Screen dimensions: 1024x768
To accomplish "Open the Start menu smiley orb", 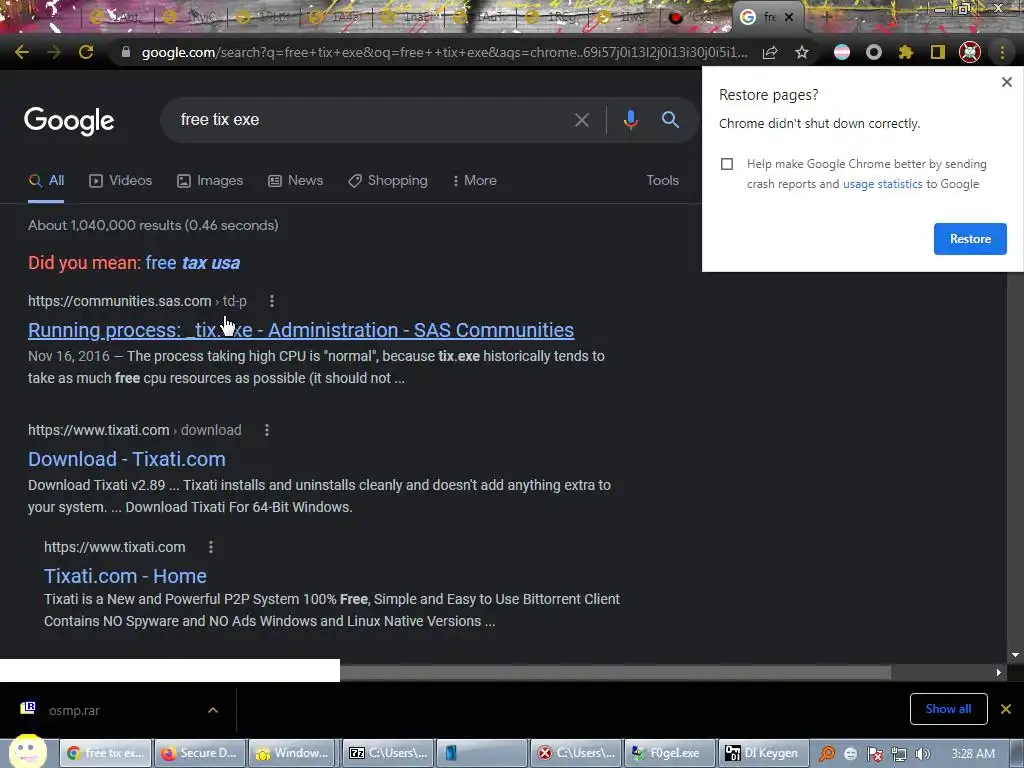I will (27, 752).
